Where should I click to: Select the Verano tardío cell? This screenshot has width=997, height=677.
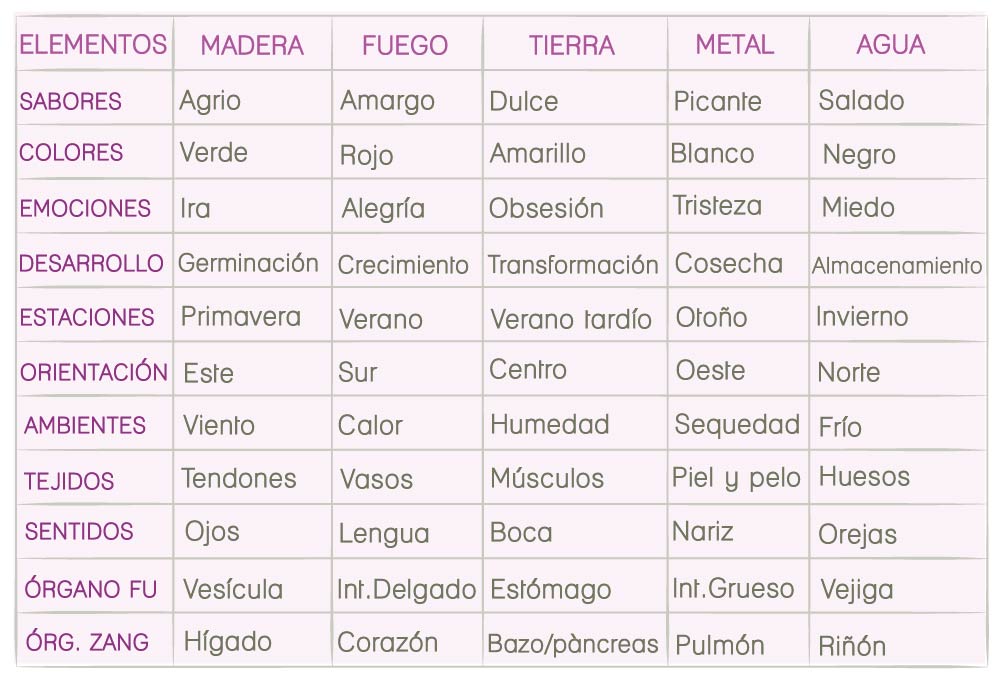(571, 319)
